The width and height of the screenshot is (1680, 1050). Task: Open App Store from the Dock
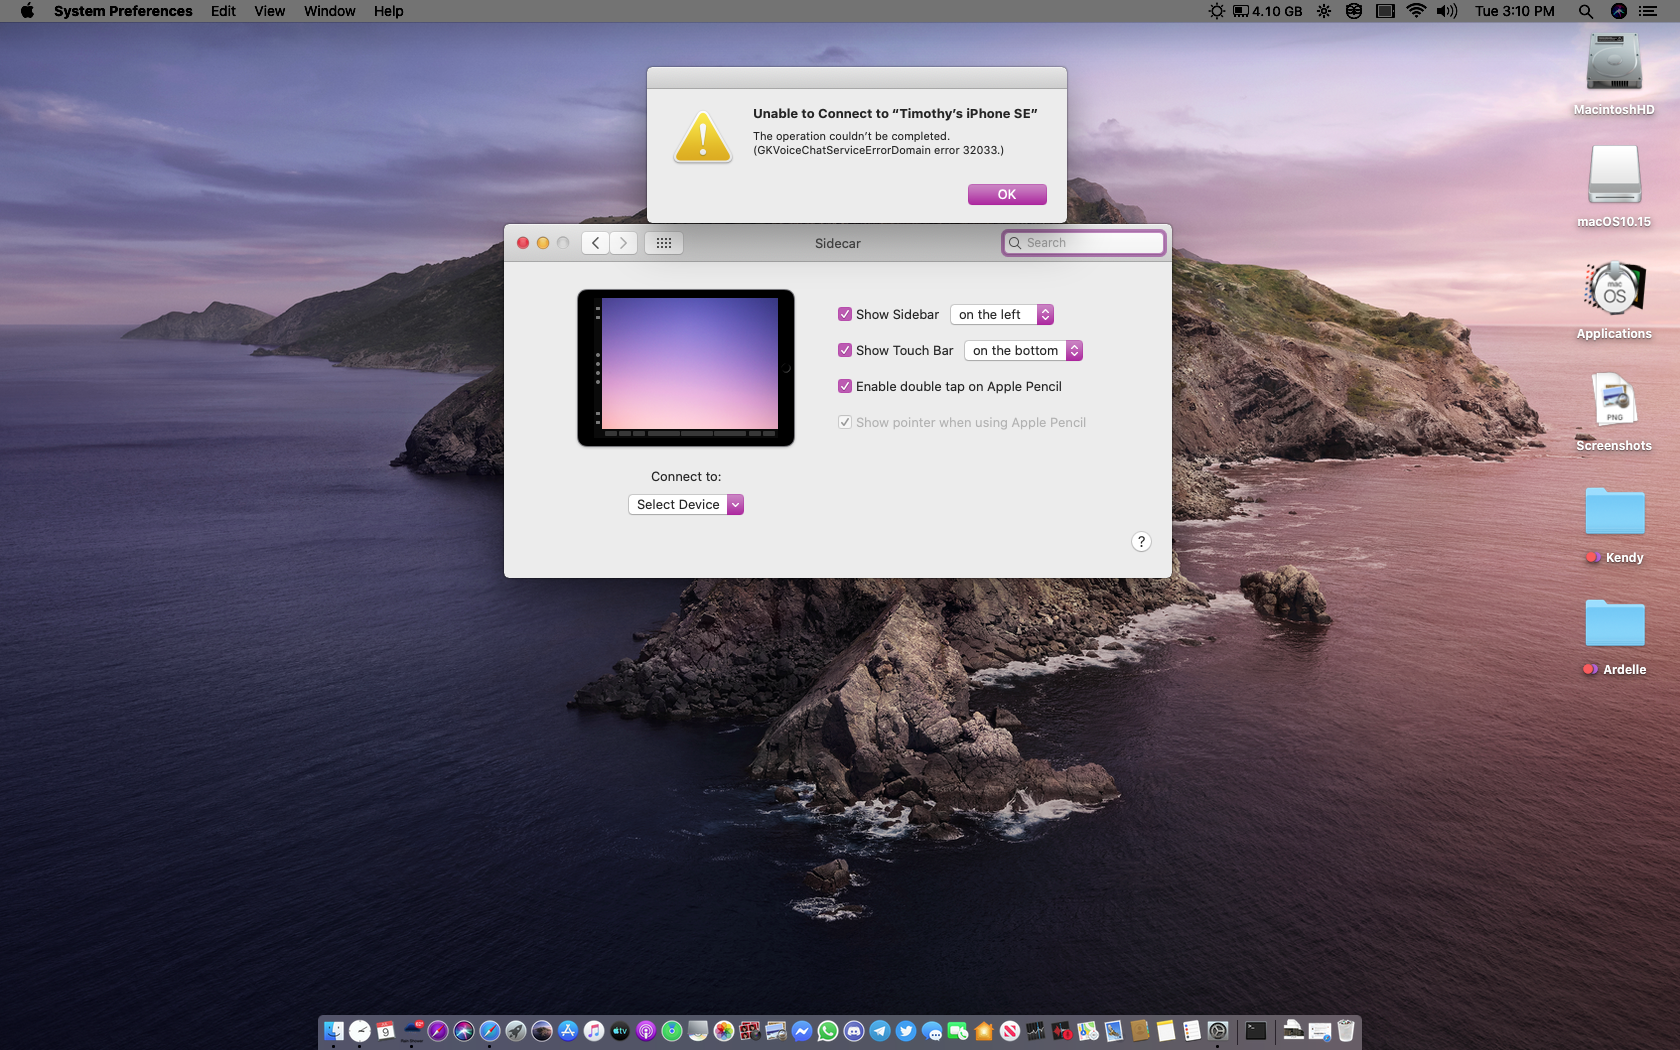(568, 1031)
